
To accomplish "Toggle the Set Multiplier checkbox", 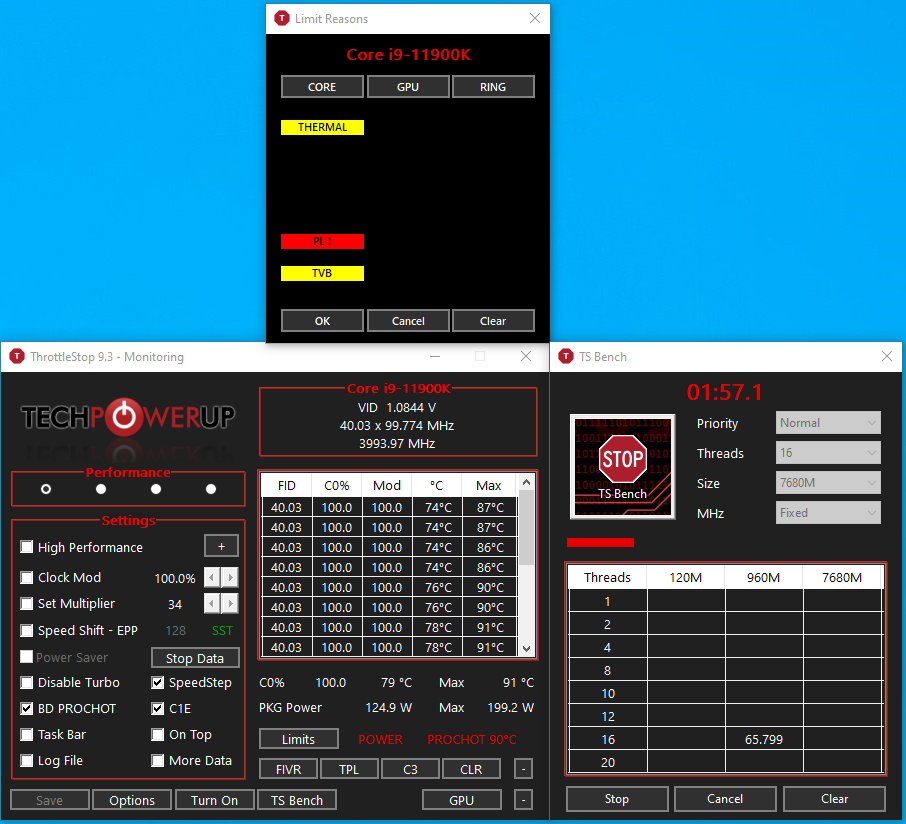I will [27, 604].
